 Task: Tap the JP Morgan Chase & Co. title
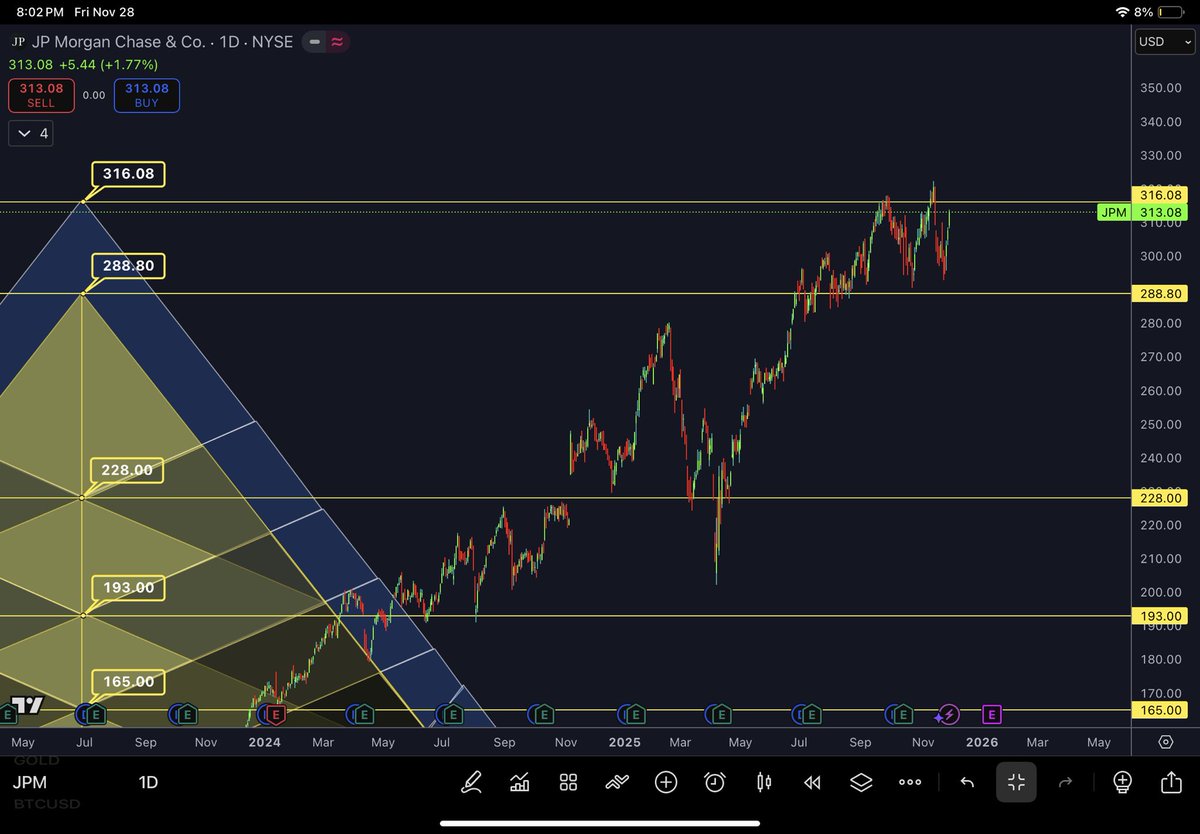point(119,43)
